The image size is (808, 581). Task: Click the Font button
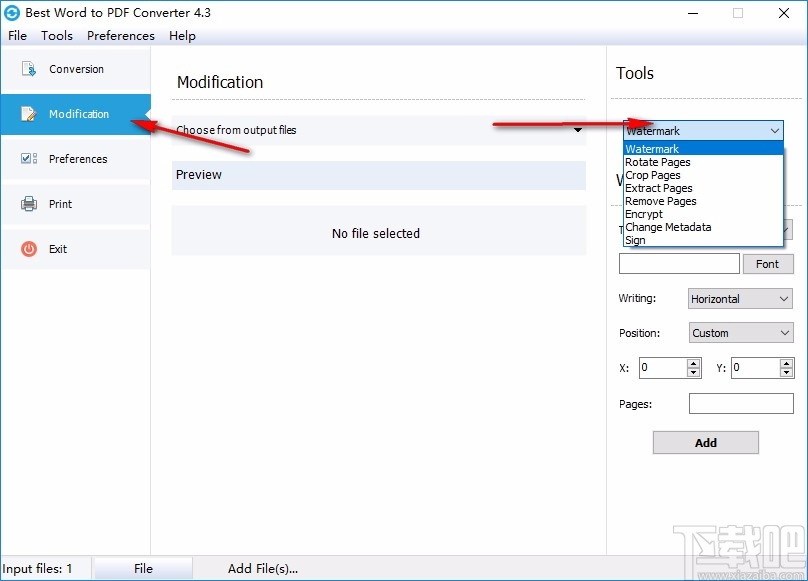coord(768,263)
